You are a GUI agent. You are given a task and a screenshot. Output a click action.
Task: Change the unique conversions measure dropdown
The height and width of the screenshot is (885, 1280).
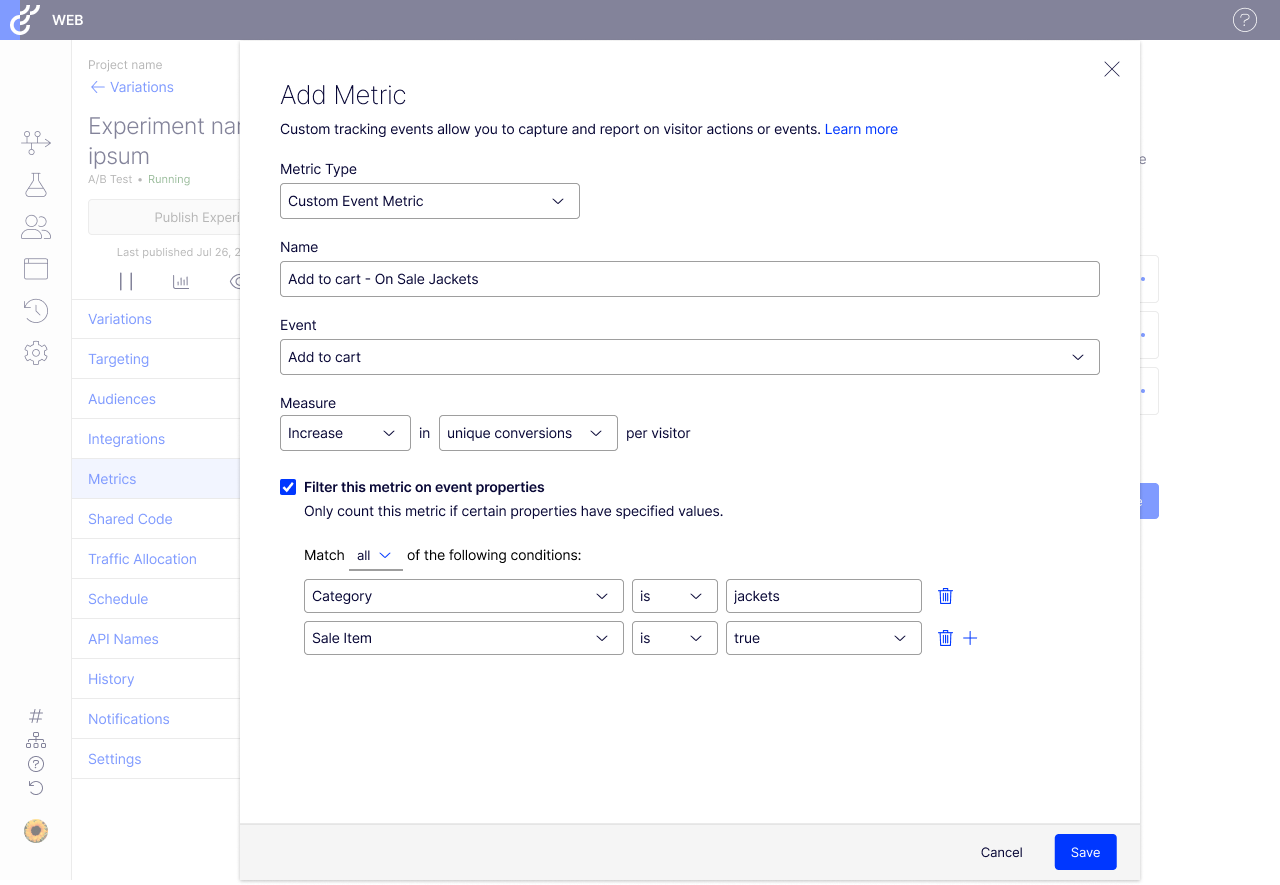[x=528, y=433]
